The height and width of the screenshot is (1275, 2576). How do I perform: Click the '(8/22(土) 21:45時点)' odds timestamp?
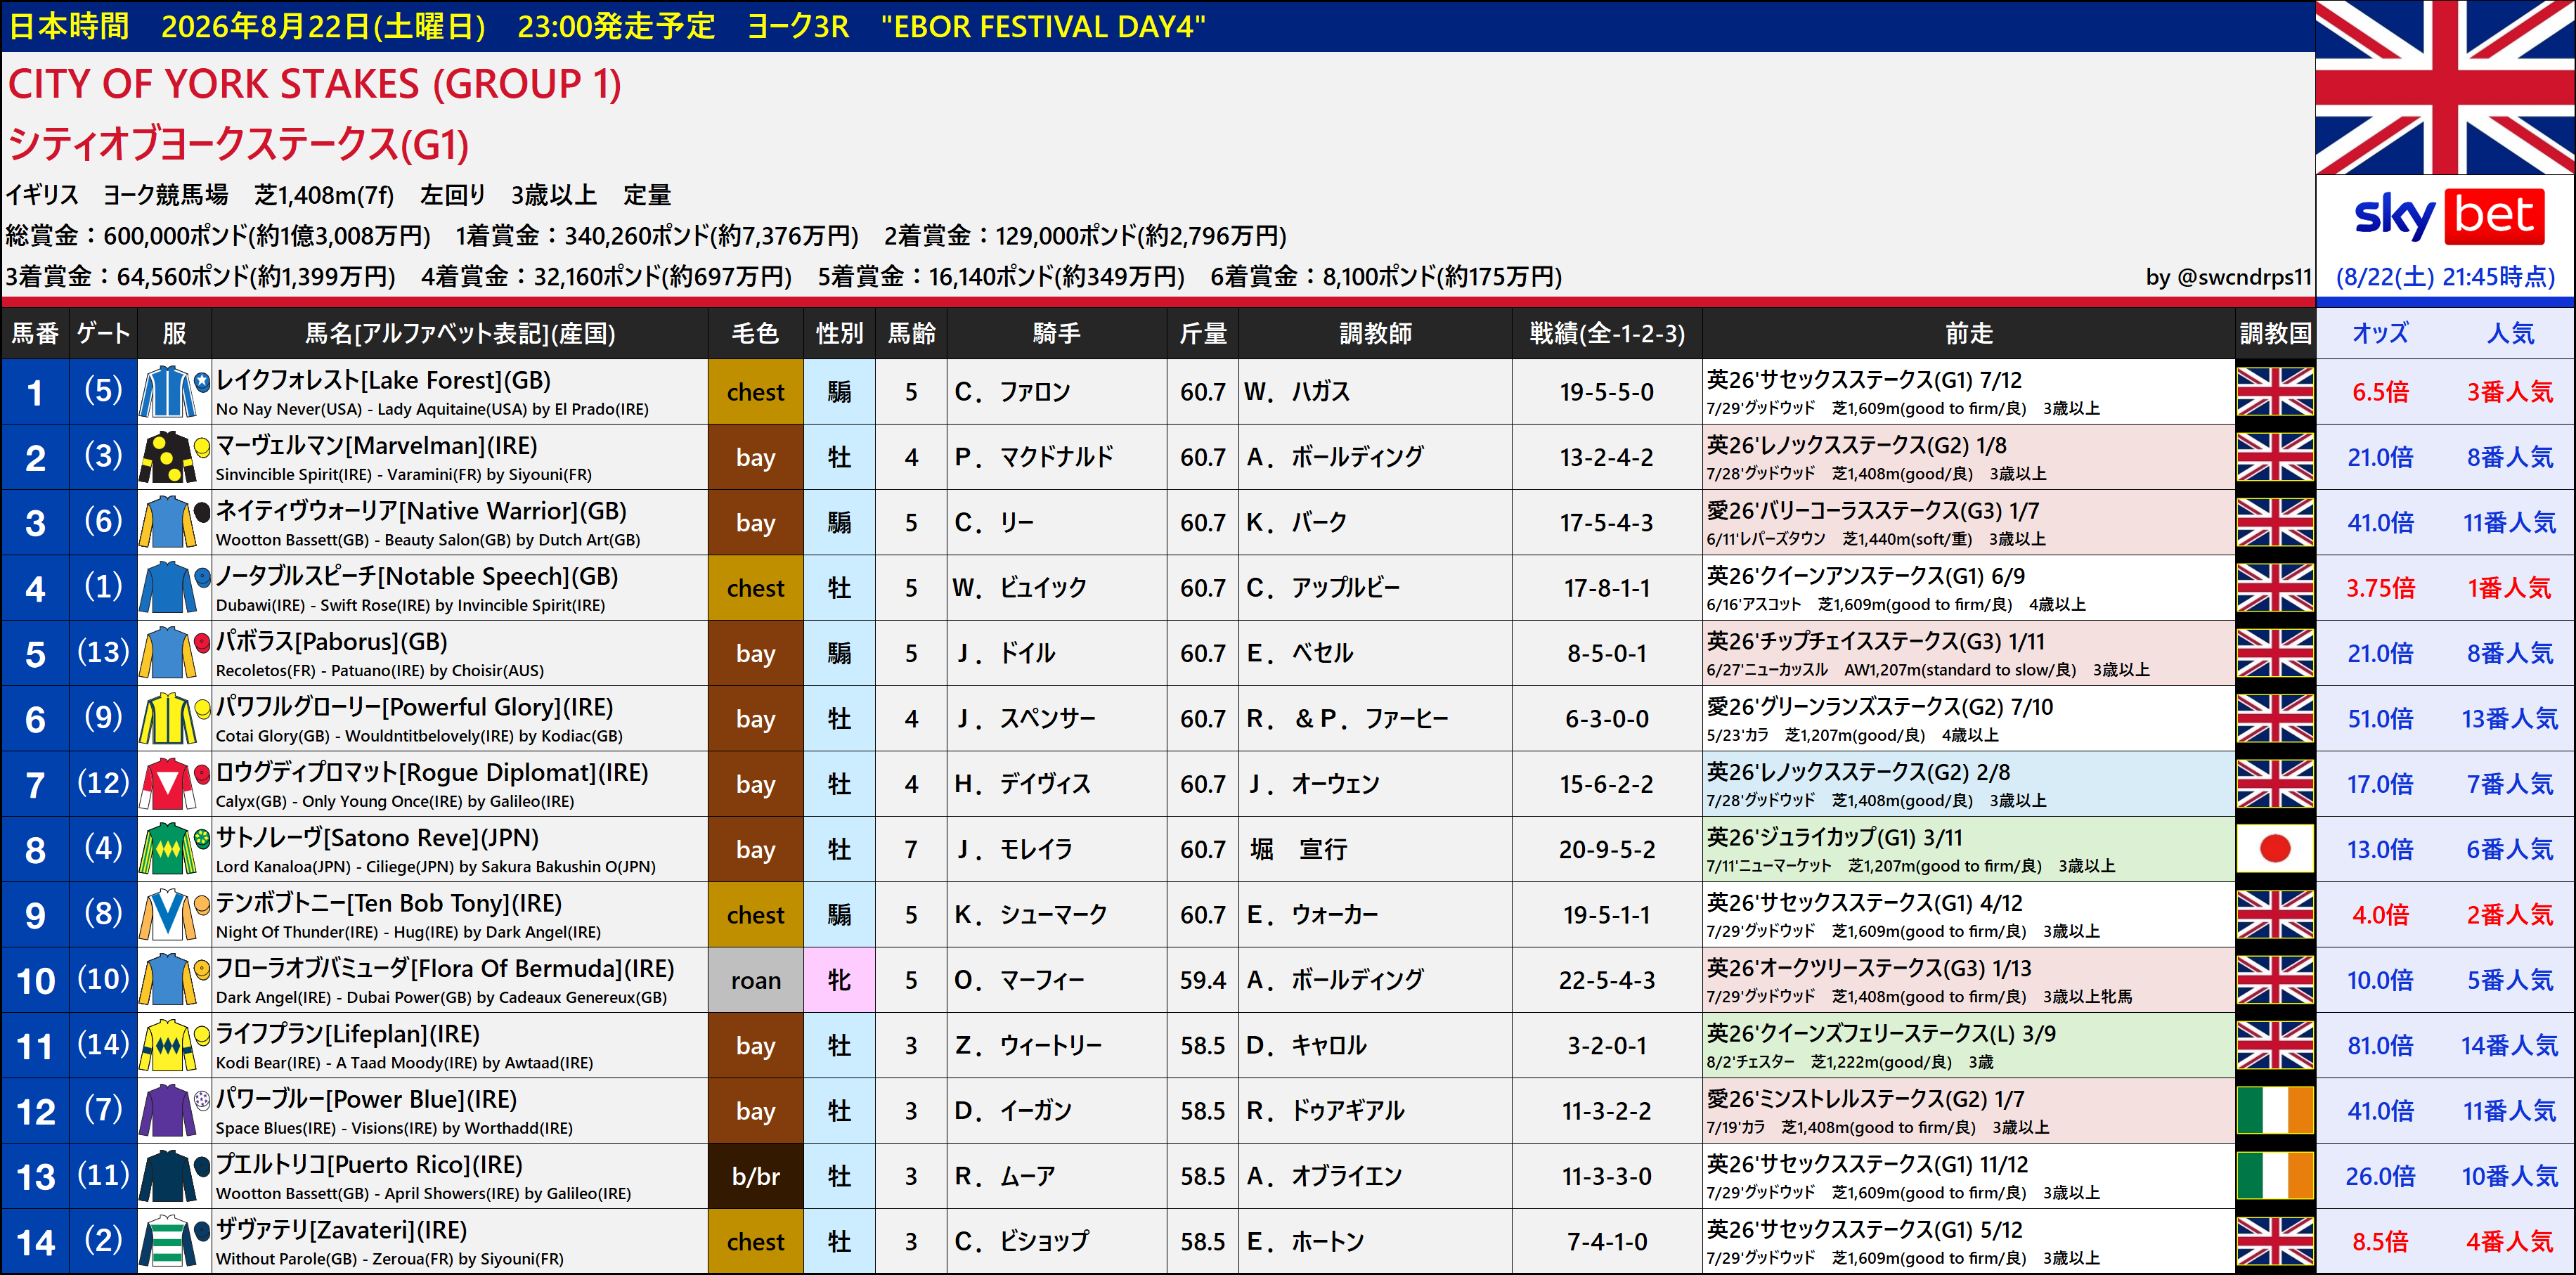click(2445, 277)
